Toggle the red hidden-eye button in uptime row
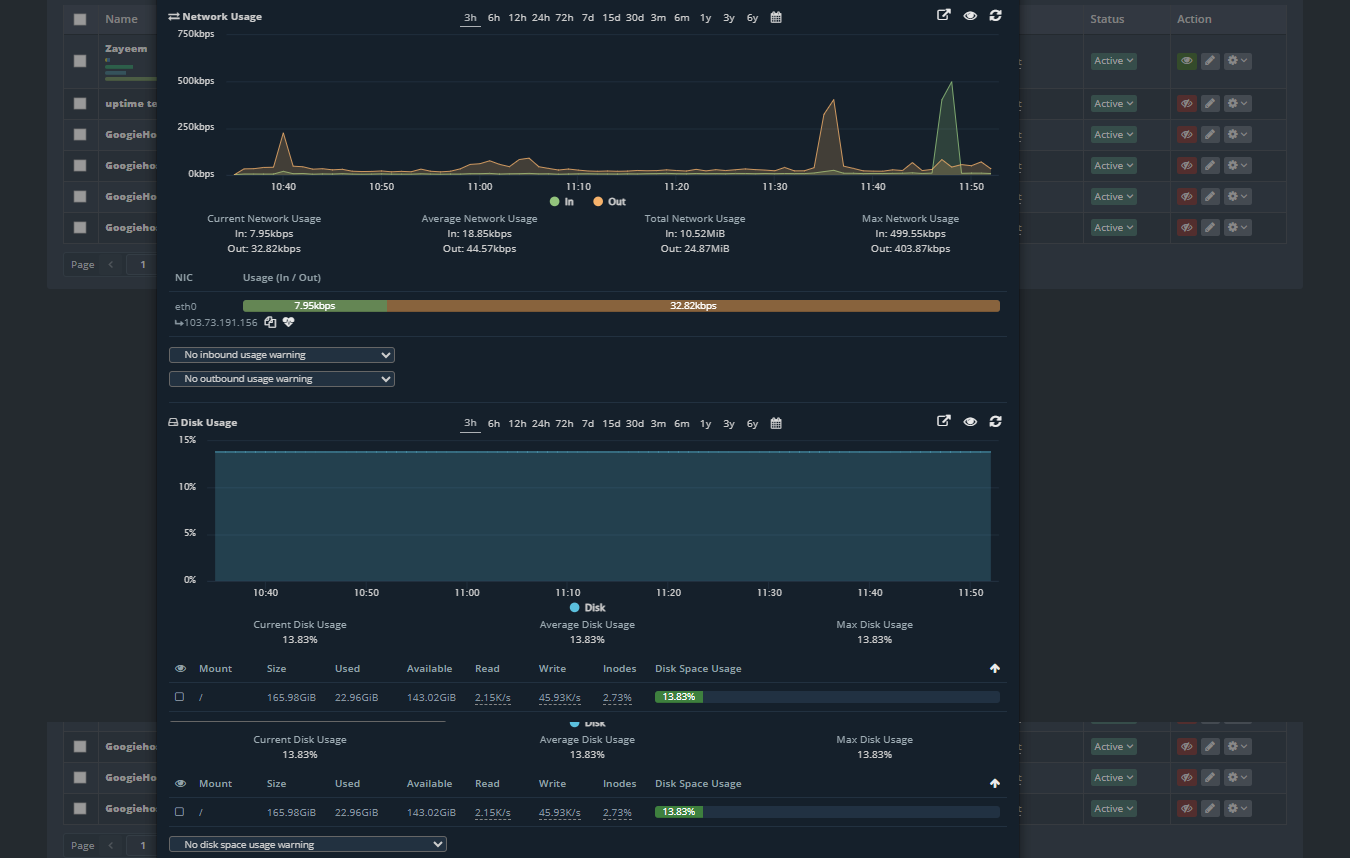This screenshot has width=1350, height=858. point(1187,103)
